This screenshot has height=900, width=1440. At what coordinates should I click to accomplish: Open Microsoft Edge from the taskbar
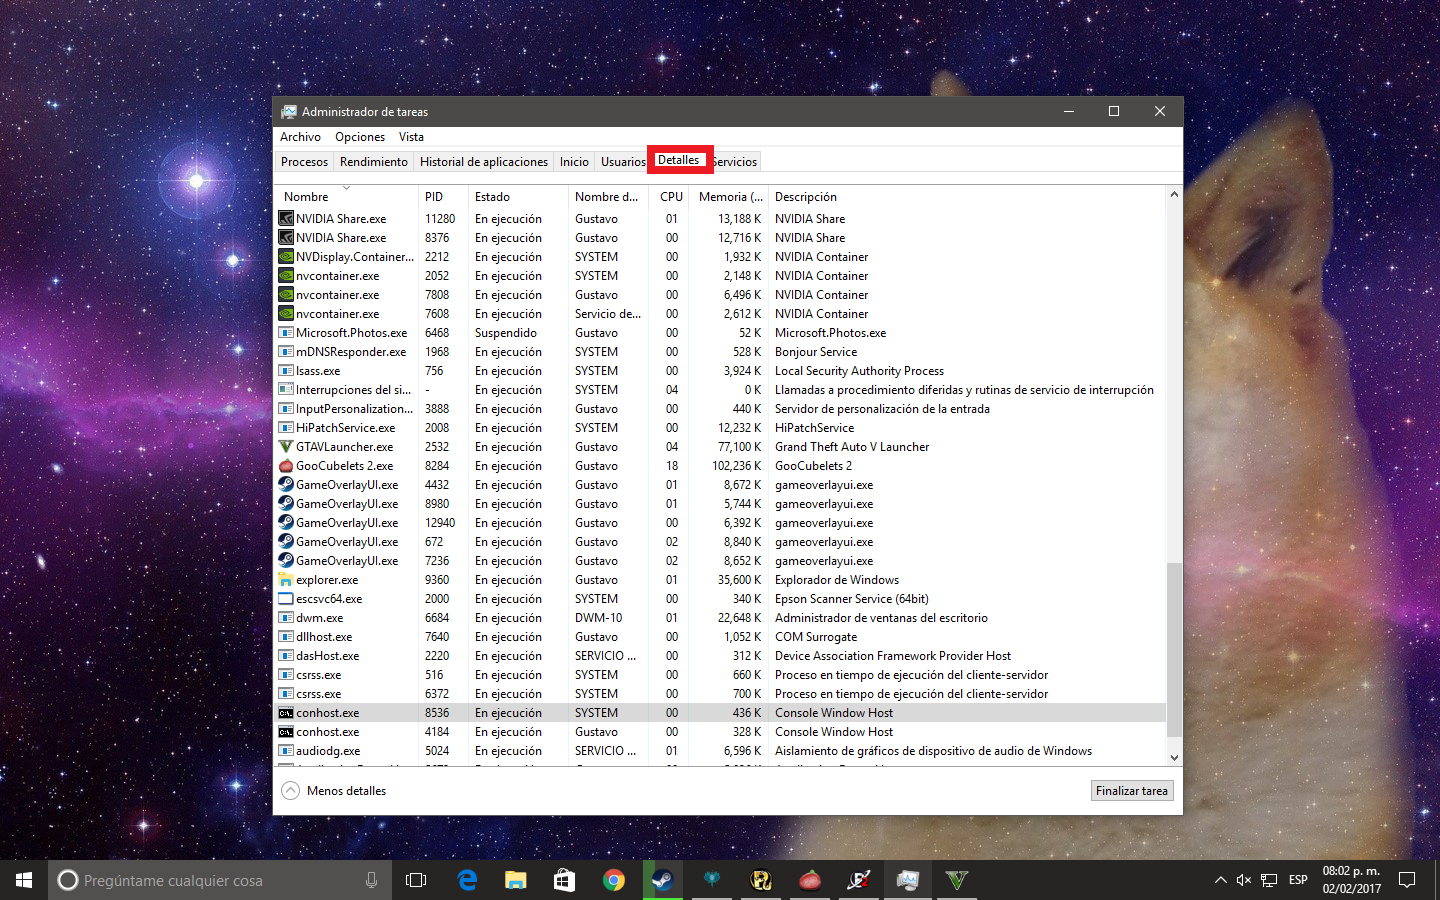466,880
